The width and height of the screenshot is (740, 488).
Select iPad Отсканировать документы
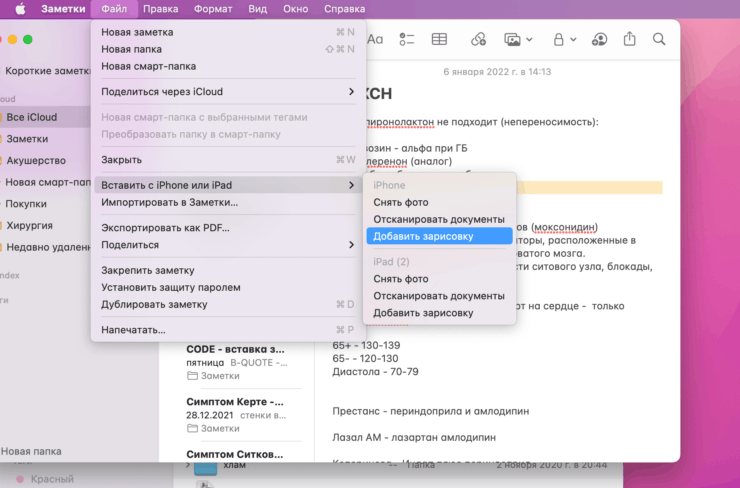(x=439, y=295)
